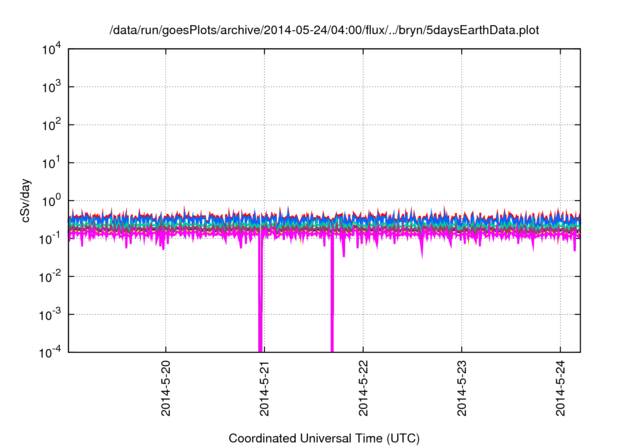
Task: Click the 10^0 y-axis tick label
Action: coord(52,201)
